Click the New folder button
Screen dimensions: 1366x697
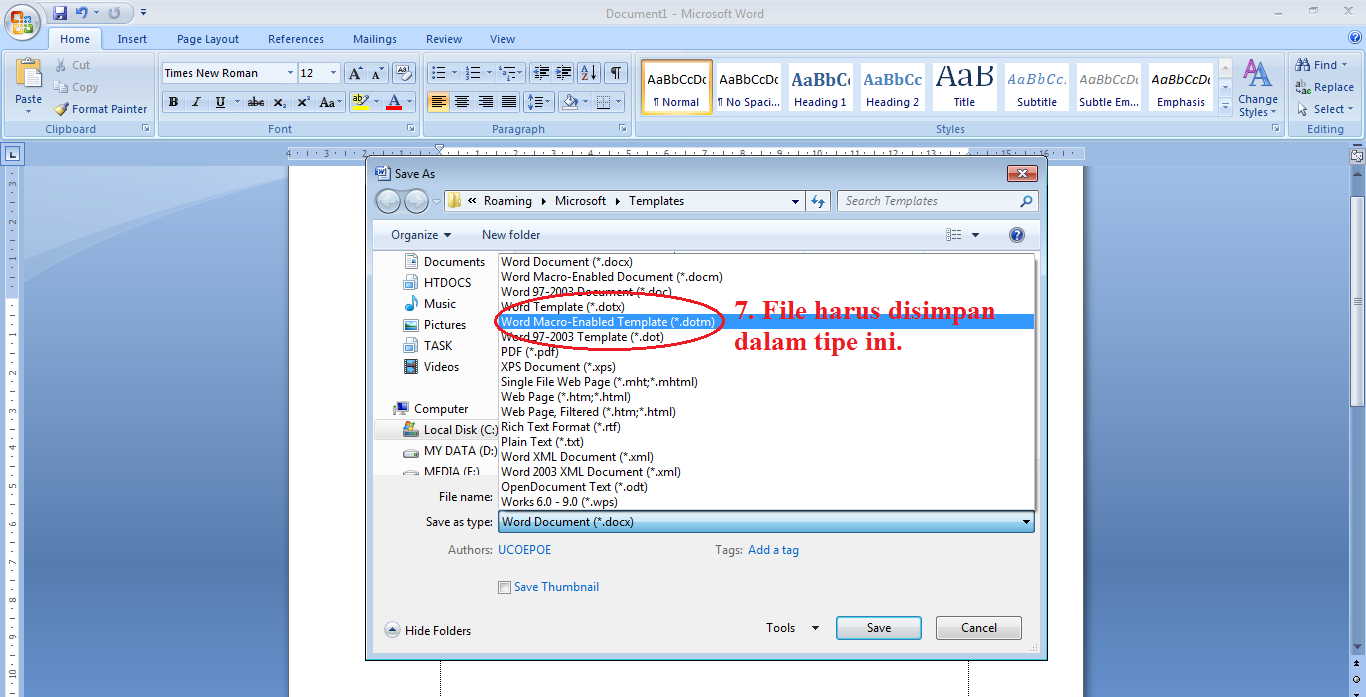click(x=511, y=234)
